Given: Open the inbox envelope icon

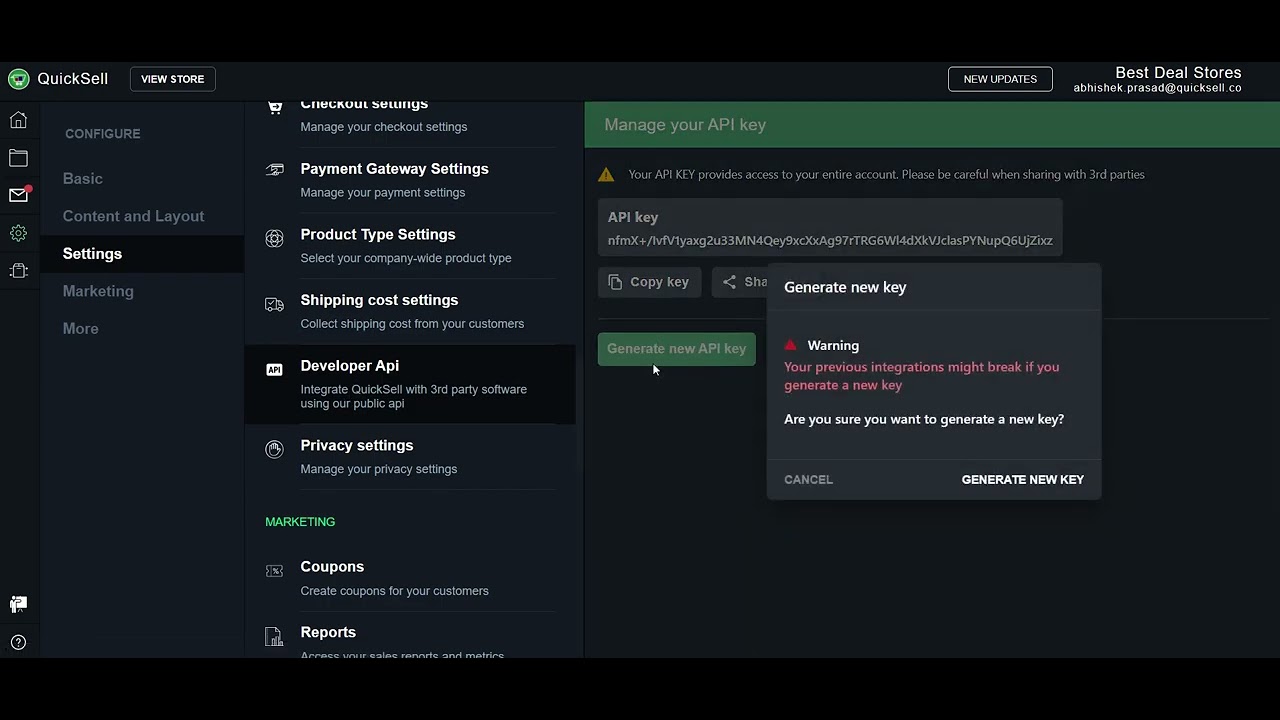Looking at the screenshot, I should [x=18, y=195].
